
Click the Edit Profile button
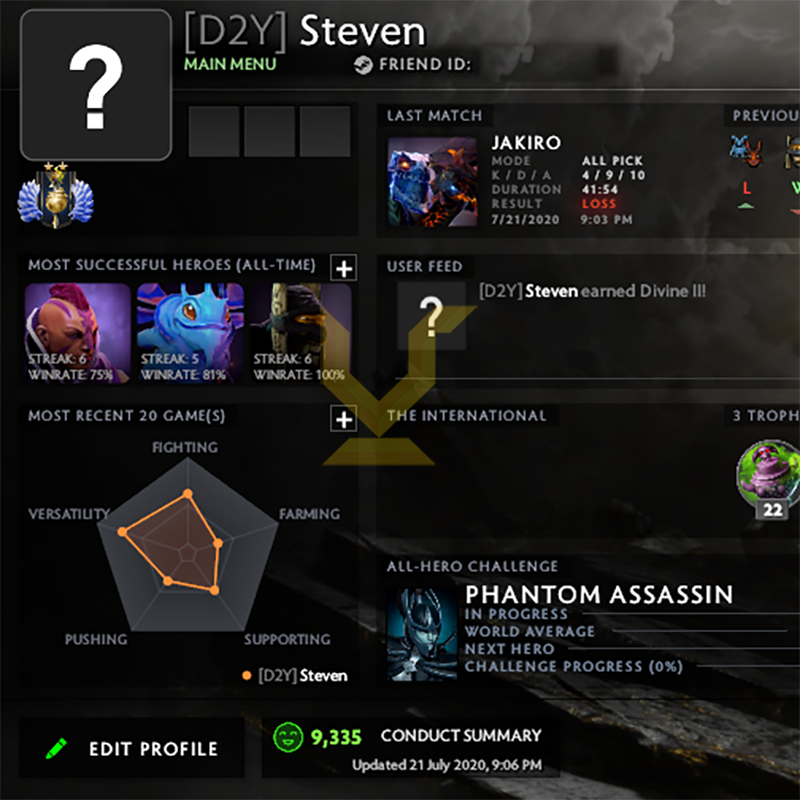[x=132, y=748]
